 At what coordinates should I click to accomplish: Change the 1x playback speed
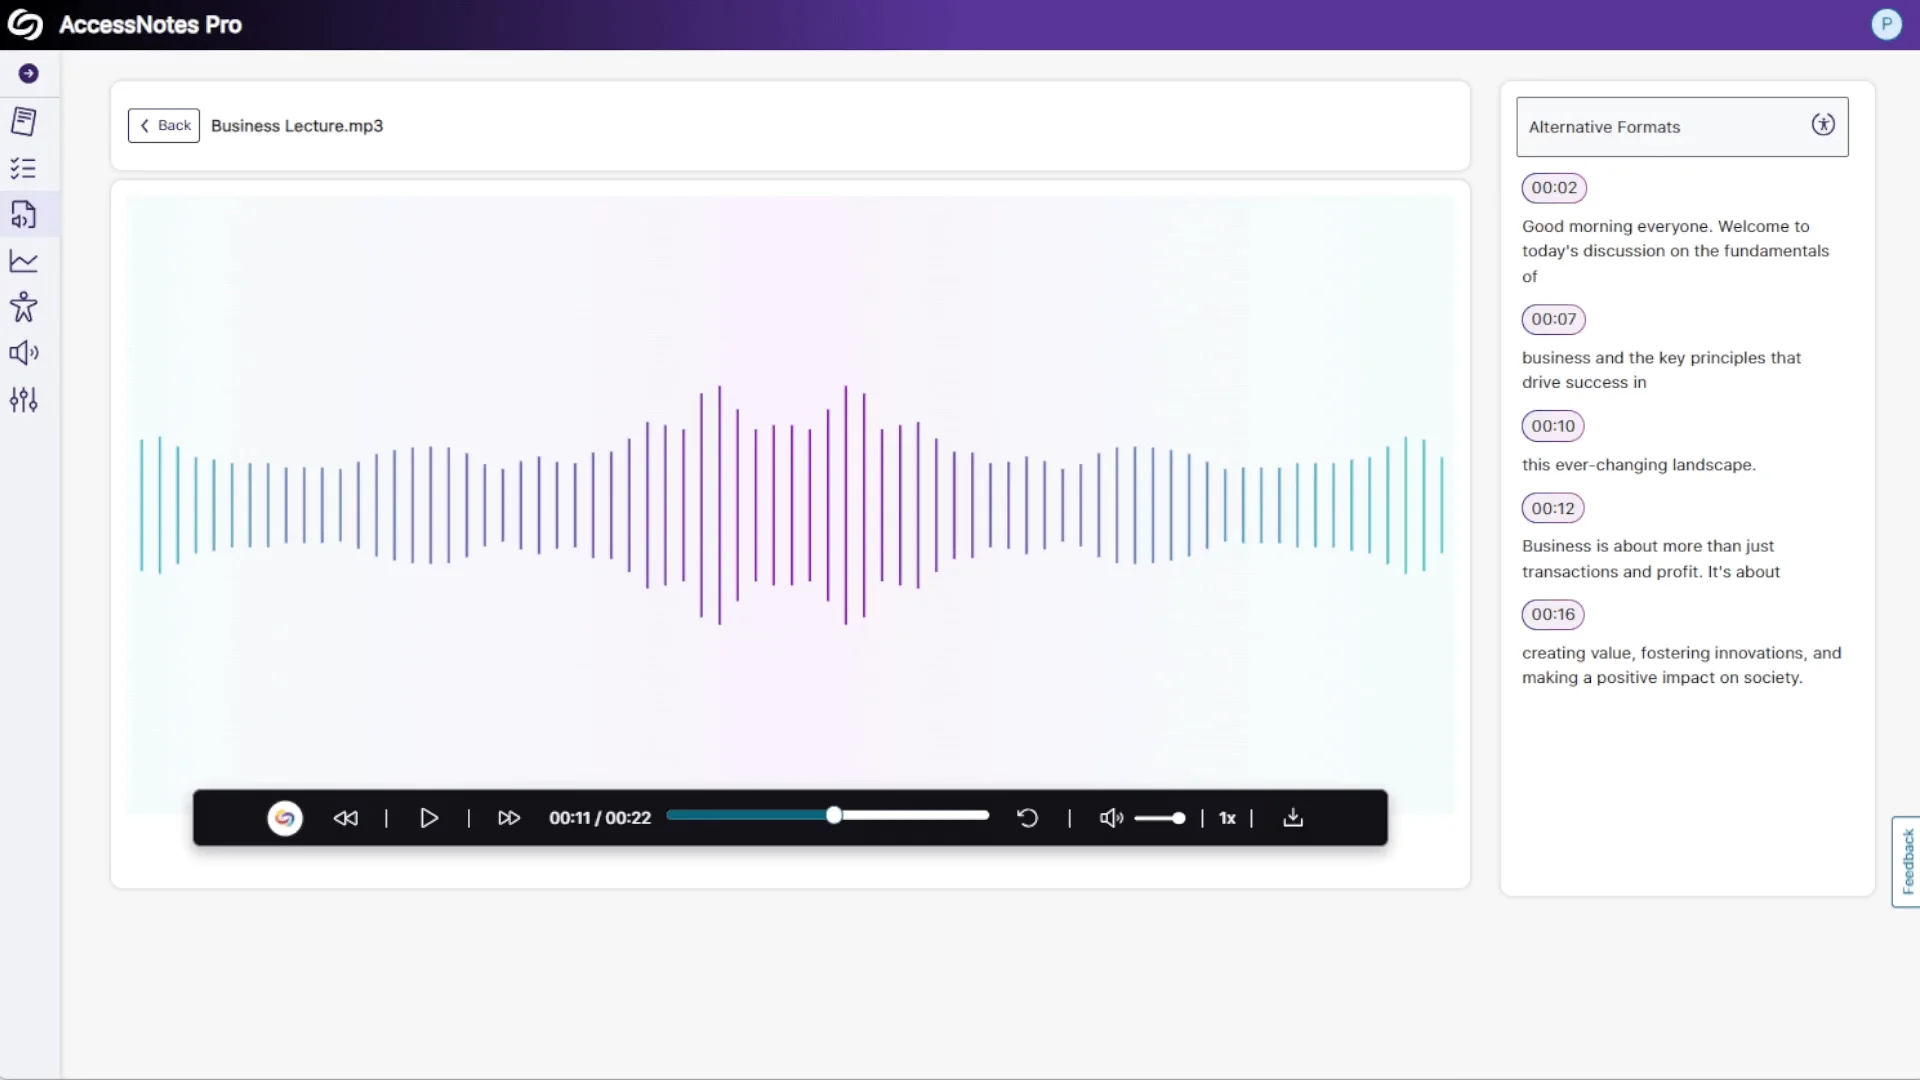(x=1227, y=818)
